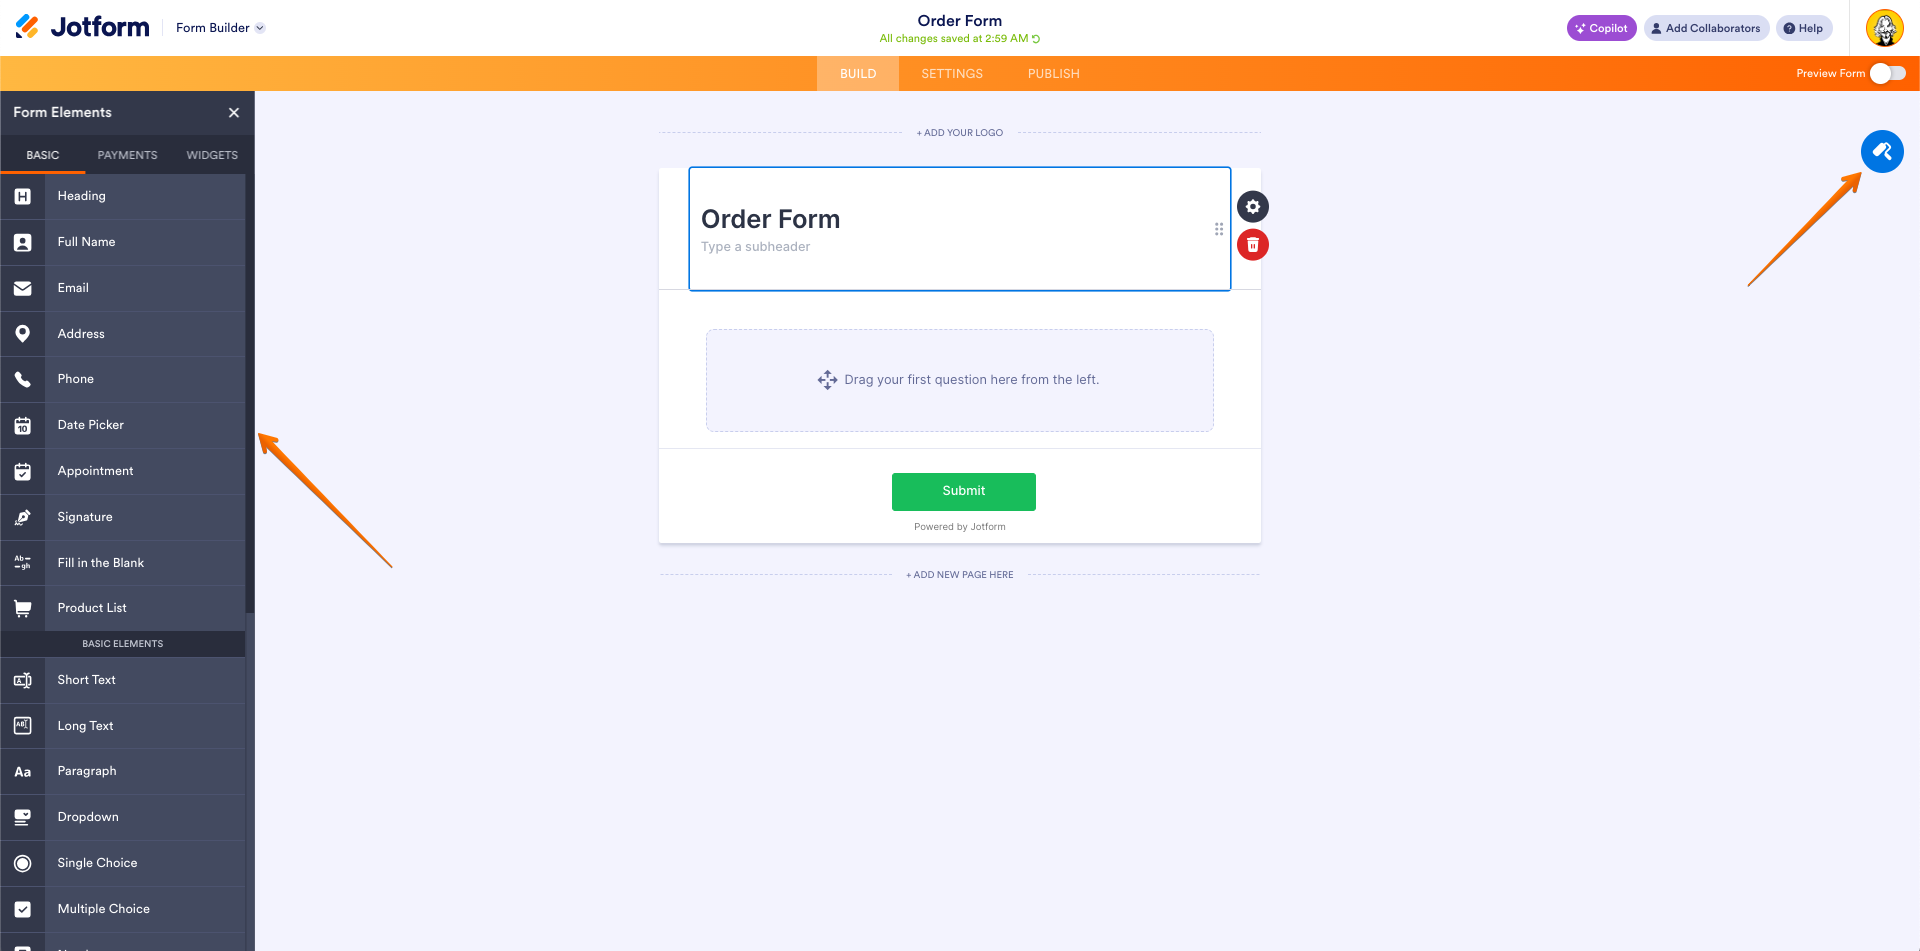Add the Single Choice element
1920x951 pixels.
pos(123,863)
